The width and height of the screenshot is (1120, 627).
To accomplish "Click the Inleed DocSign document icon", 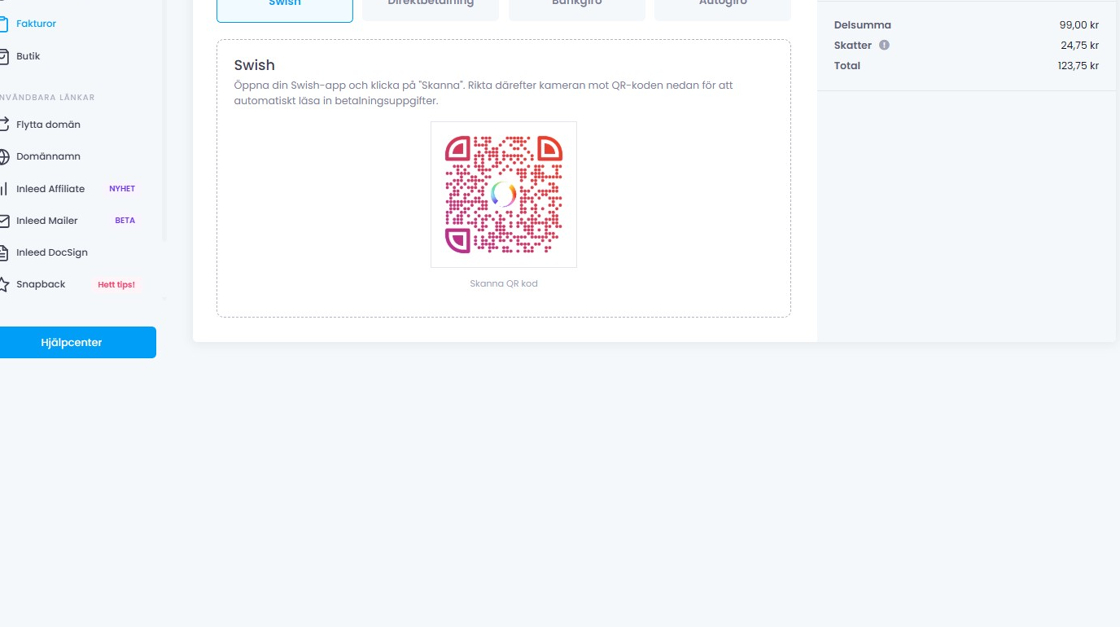I will [4, 253].
